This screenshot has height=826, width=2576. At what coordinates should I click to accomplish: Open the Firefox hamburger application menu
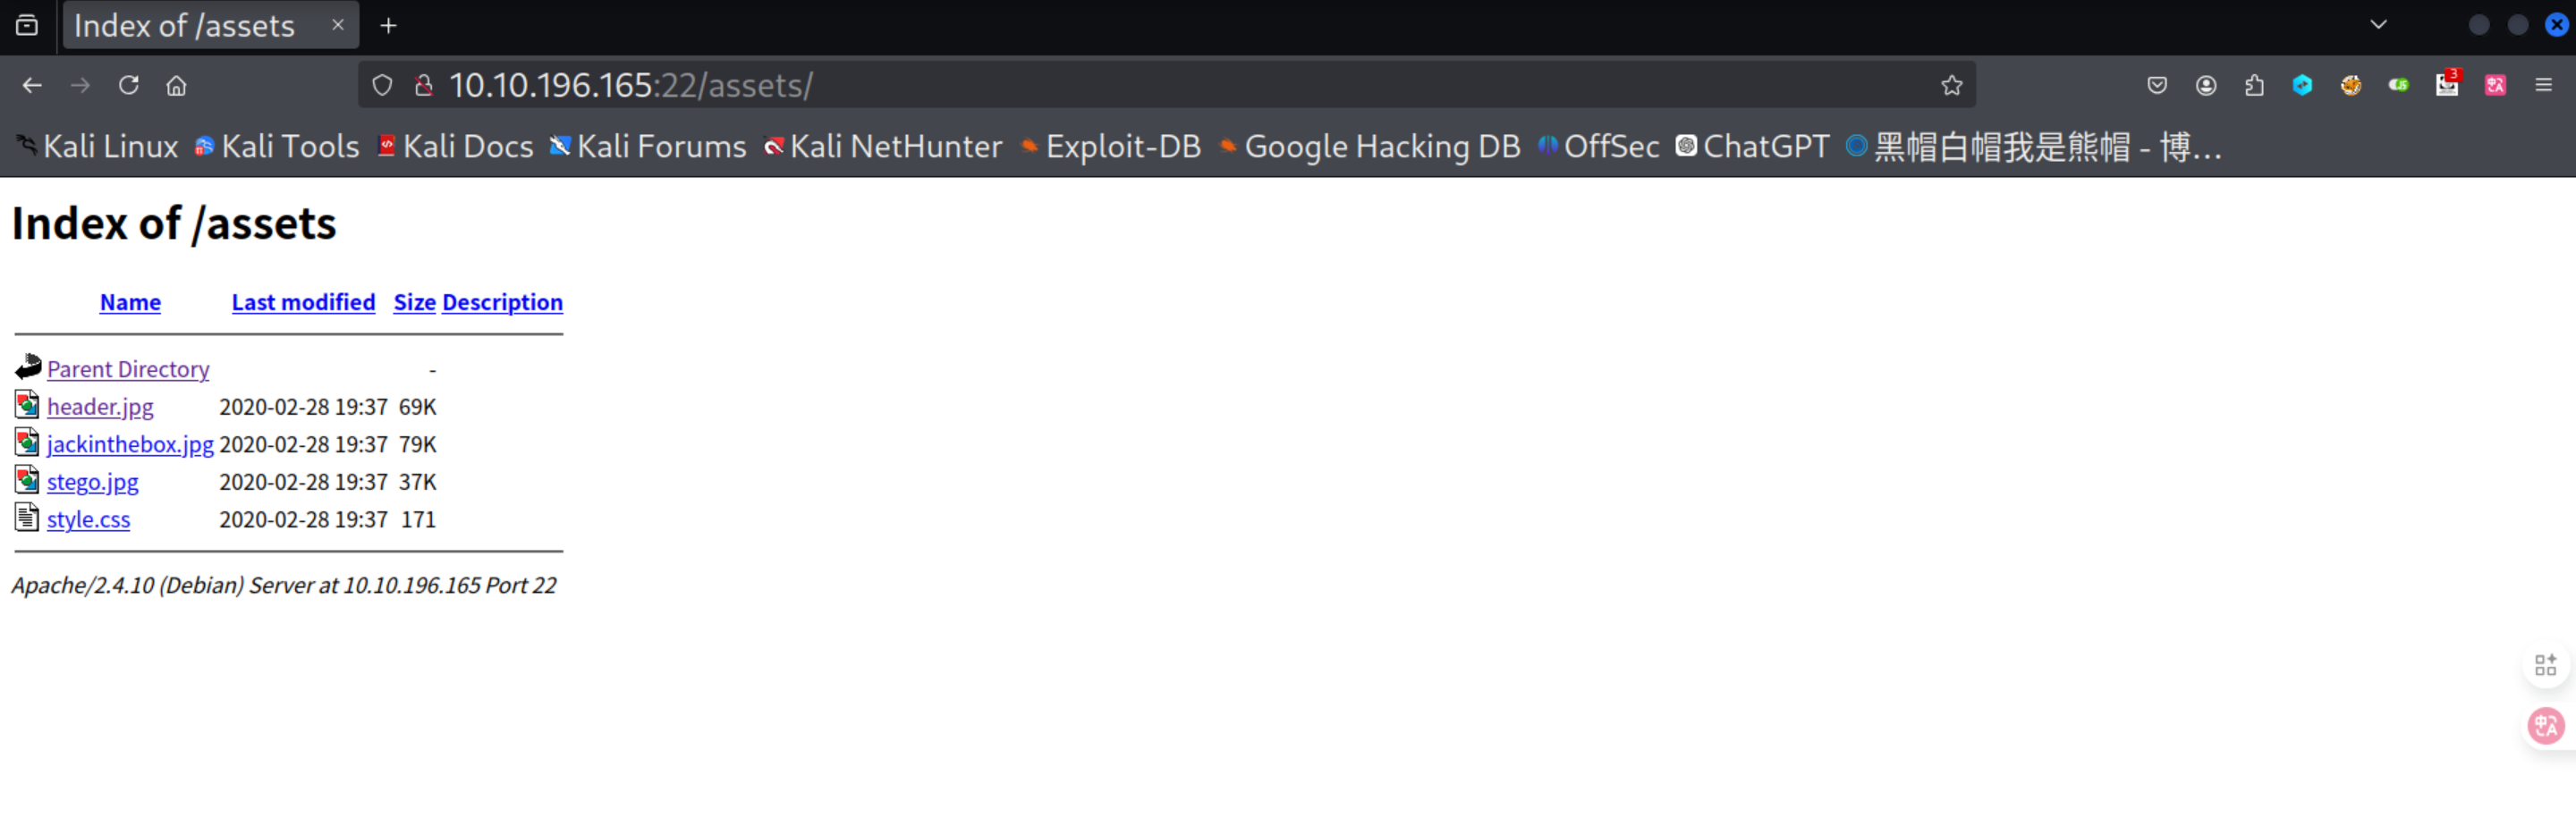[x=2543, y=85]
